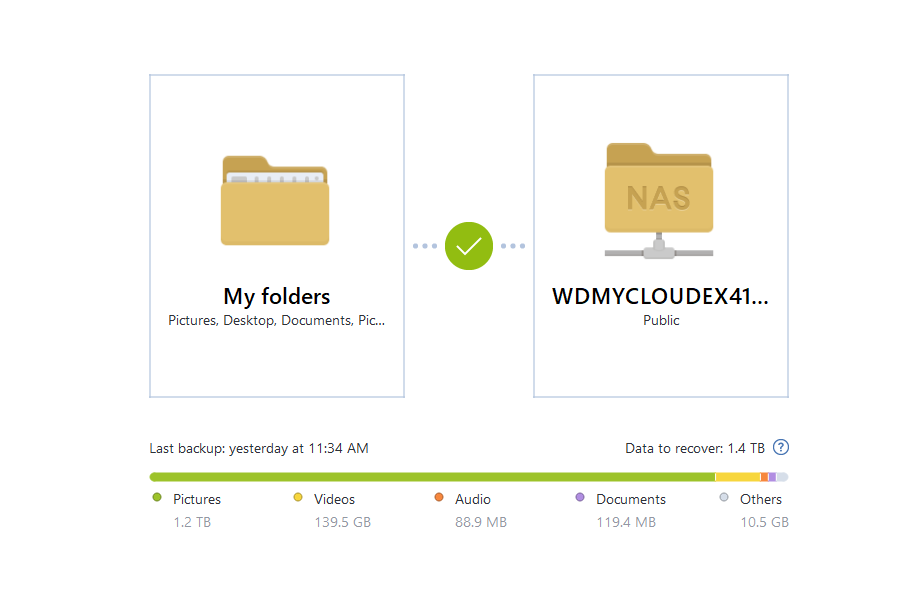The height and width of the screenshot is (601, 922).
Task: Select the WDMYCLOUDEX41 destination panel
Action: [661, 236]
